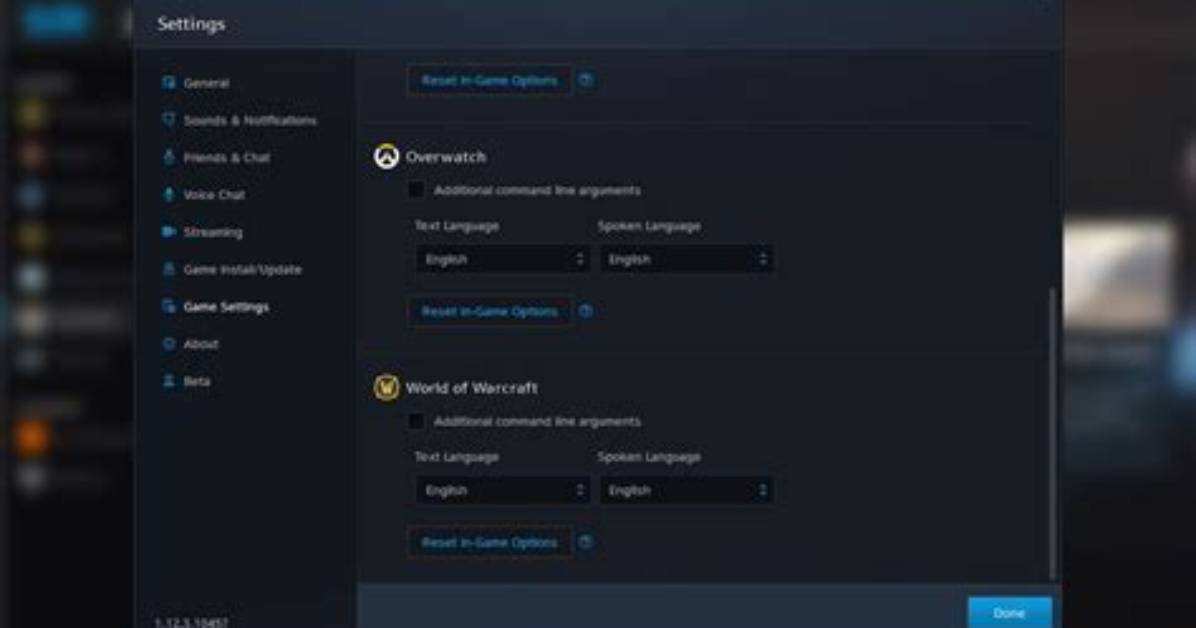The image size is (1196, 628).
Task: Open help icon beside World of Warcraft reset button
Action: [x=586, y=542]
